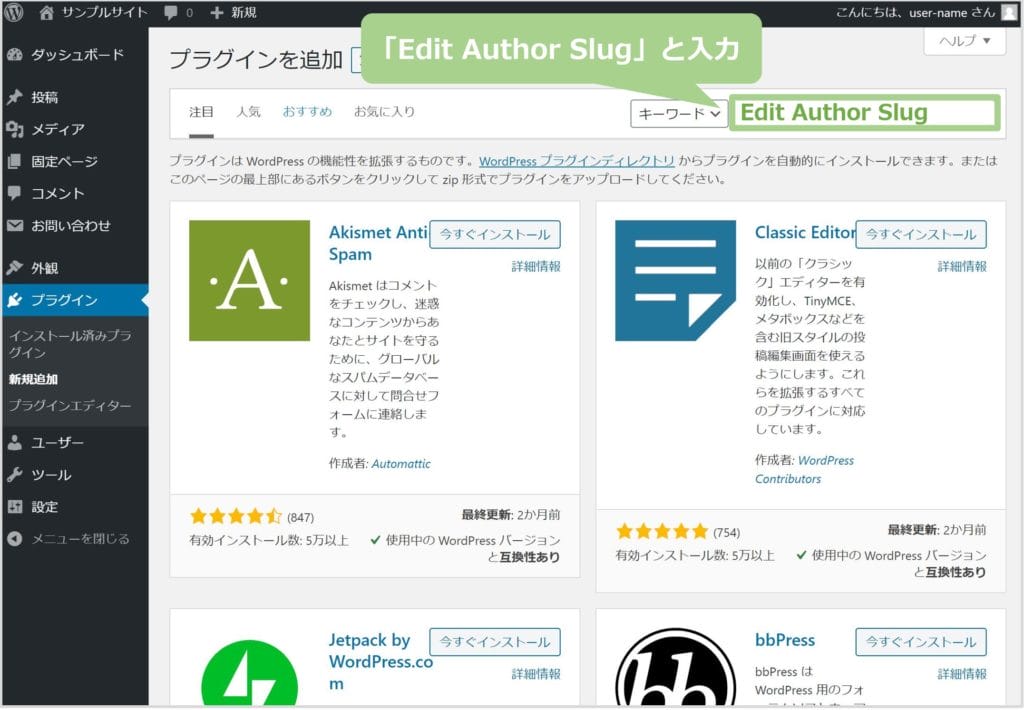Select the おすすめ tab
The width and height of the screenshot is (1024, 710).
(x=307, y=112)
